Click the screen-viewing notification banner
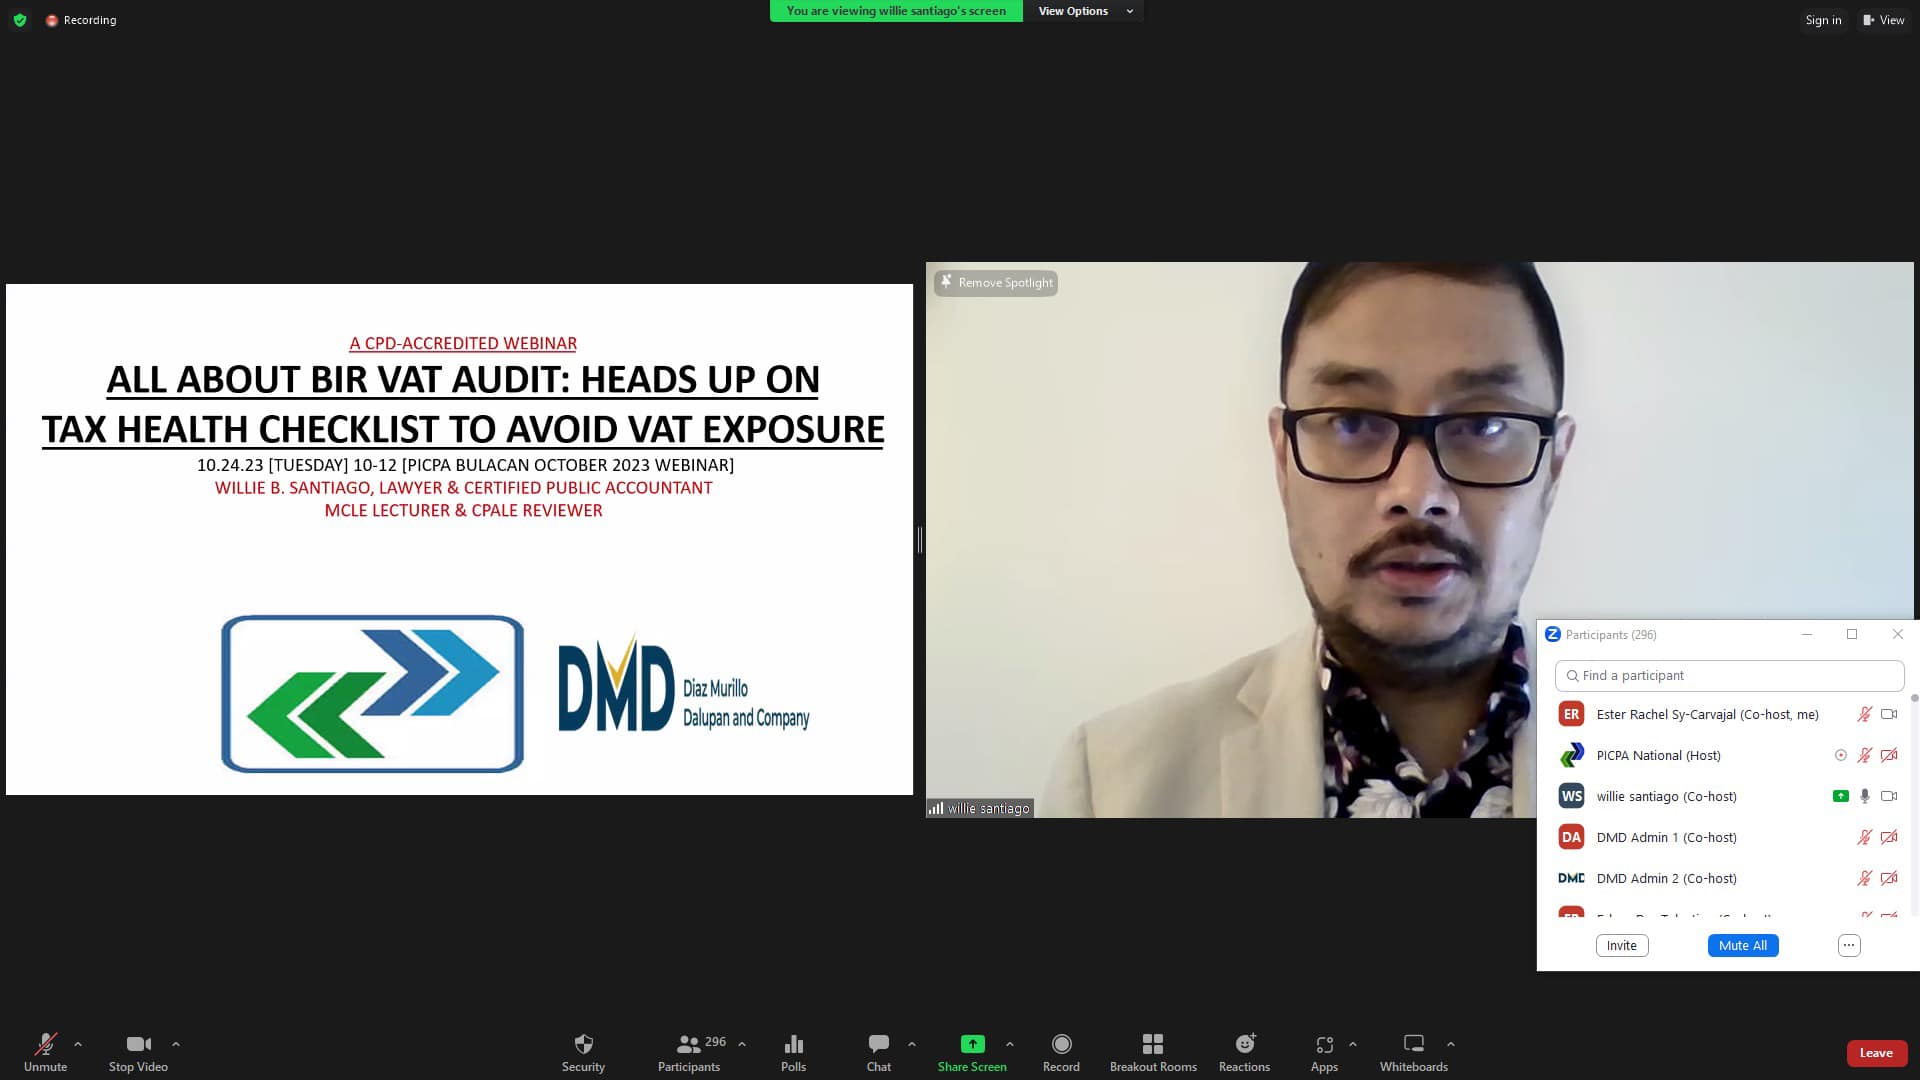Screen dimensions: 1920x1080 click(x=896, y=11)
